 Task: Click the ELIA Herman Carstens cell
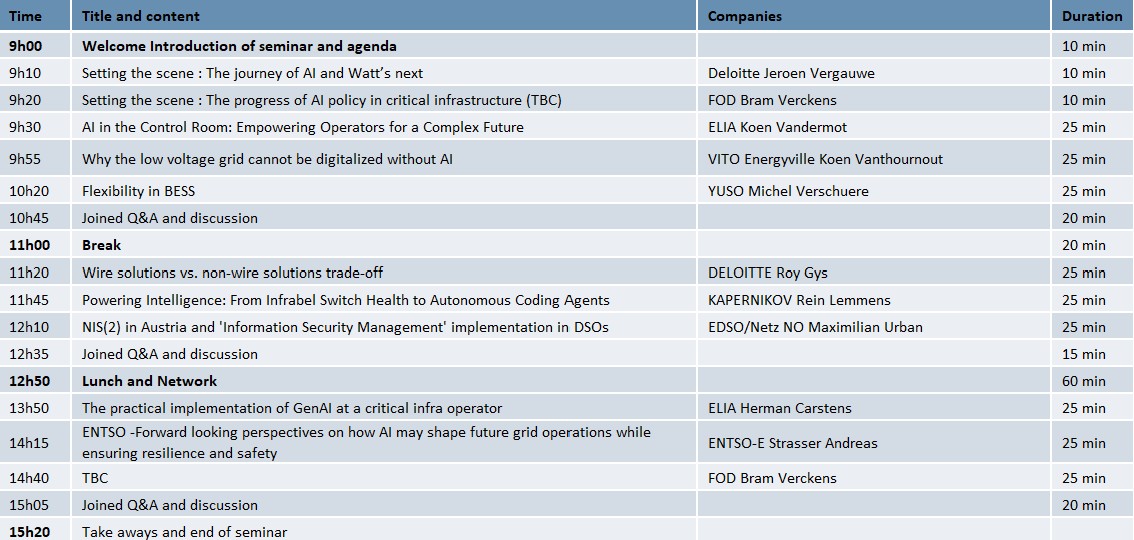point(780,408)
